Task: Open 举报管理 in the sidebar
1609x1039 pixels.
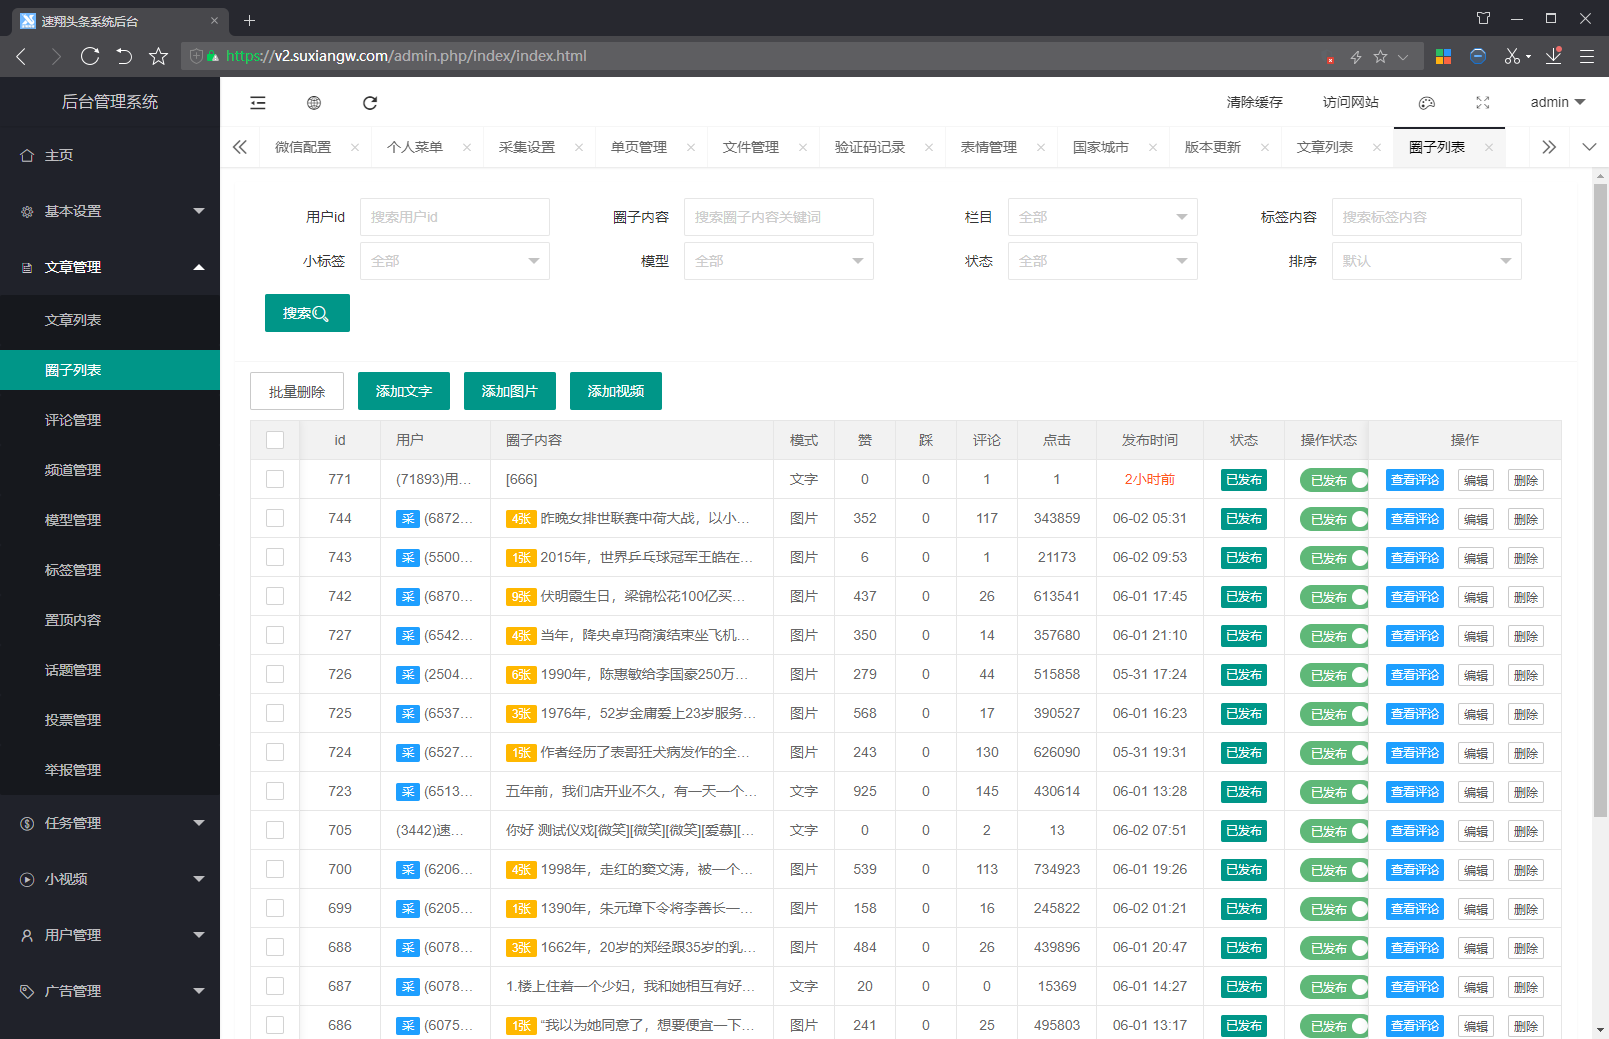Action: [110, 770]
